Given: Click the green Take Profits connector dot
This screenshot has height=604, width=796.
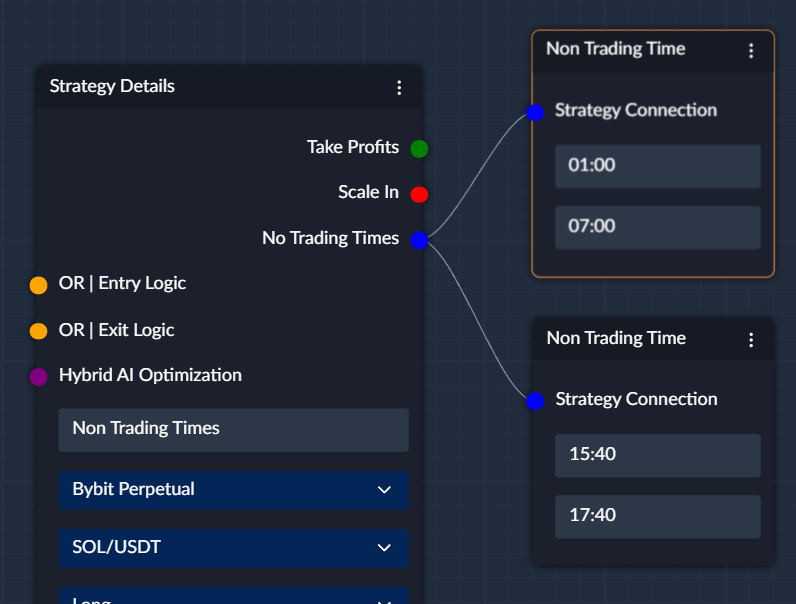Looking at the screenshot, I should point(419,149).
